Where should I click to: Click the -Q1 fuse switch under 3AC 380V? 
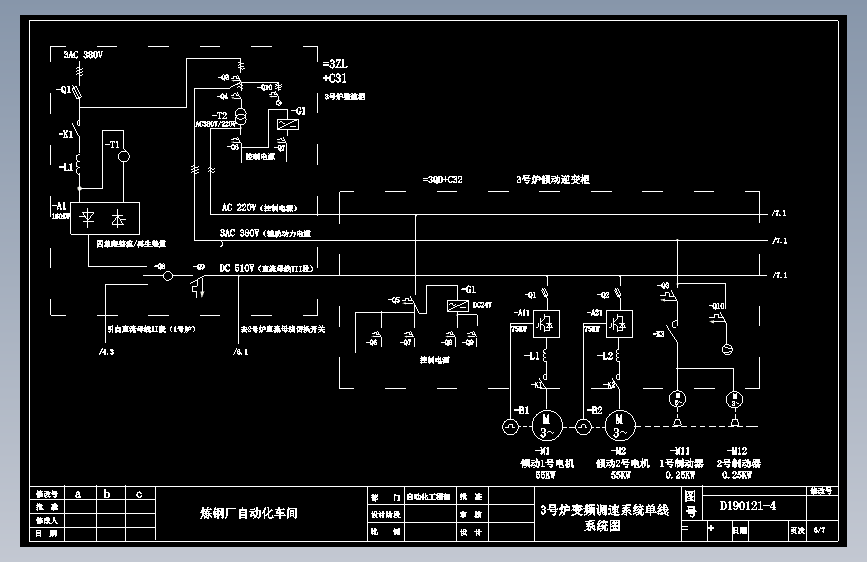pos(78,93)
